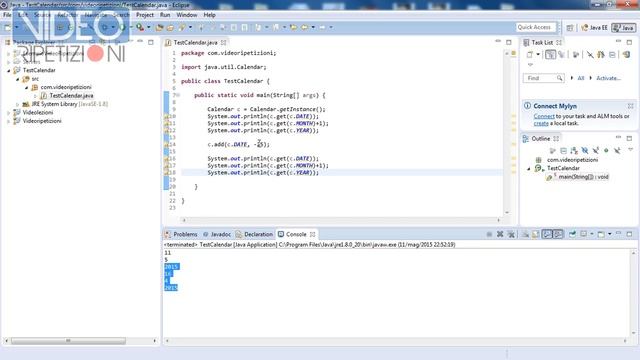
Task: Select main(String[]) method in Outline
Action: pos(577,177)
